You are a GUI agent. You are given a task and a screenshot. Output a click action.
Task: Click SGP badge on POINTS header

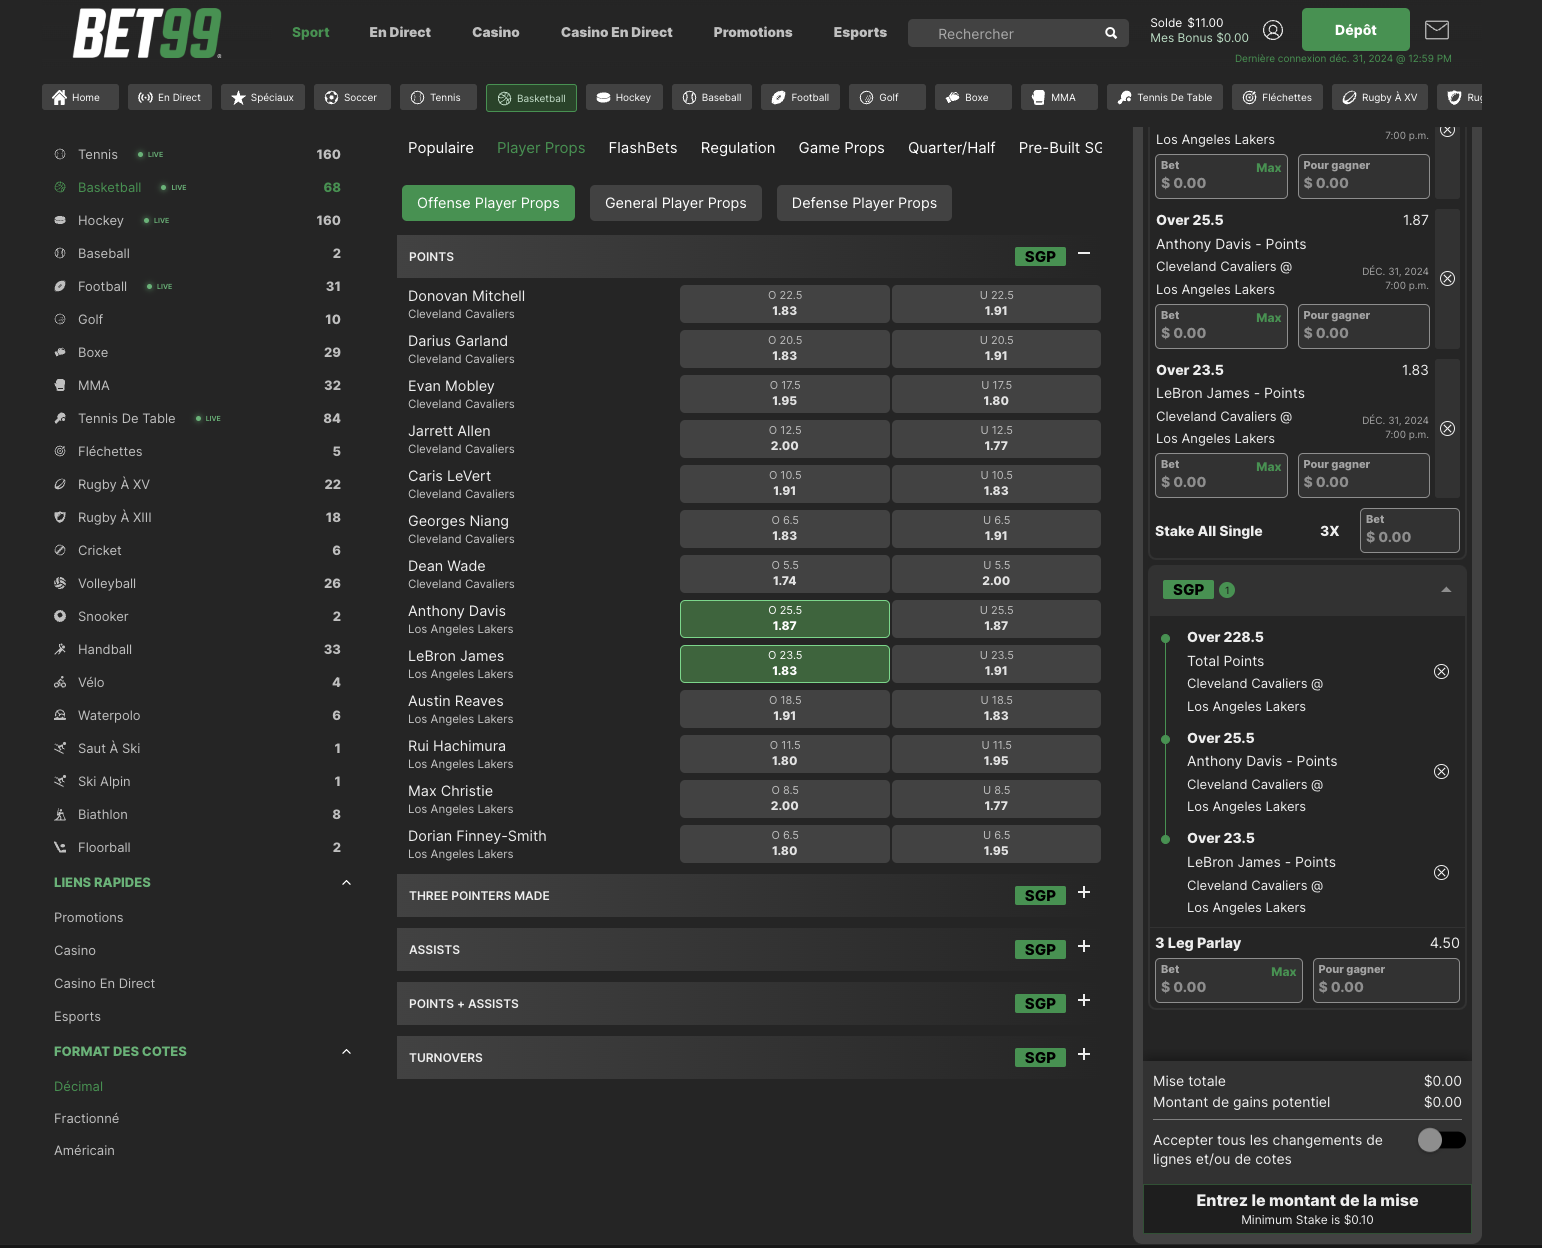click(x=1040, y=257)
